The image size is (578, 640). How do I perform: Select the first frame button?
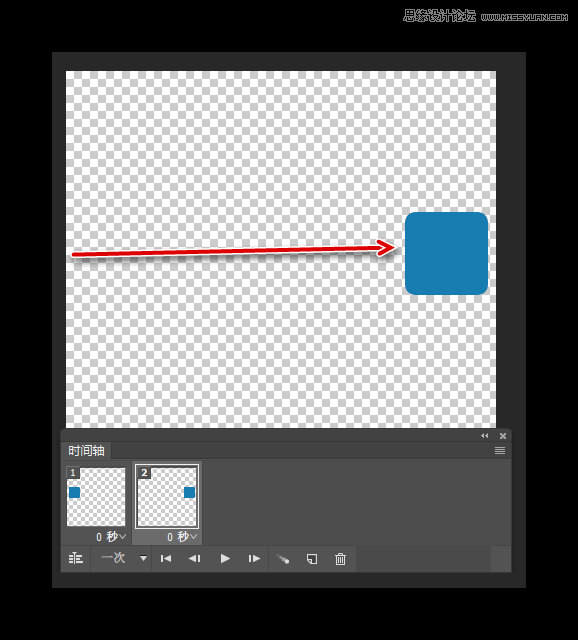(166, 558)
